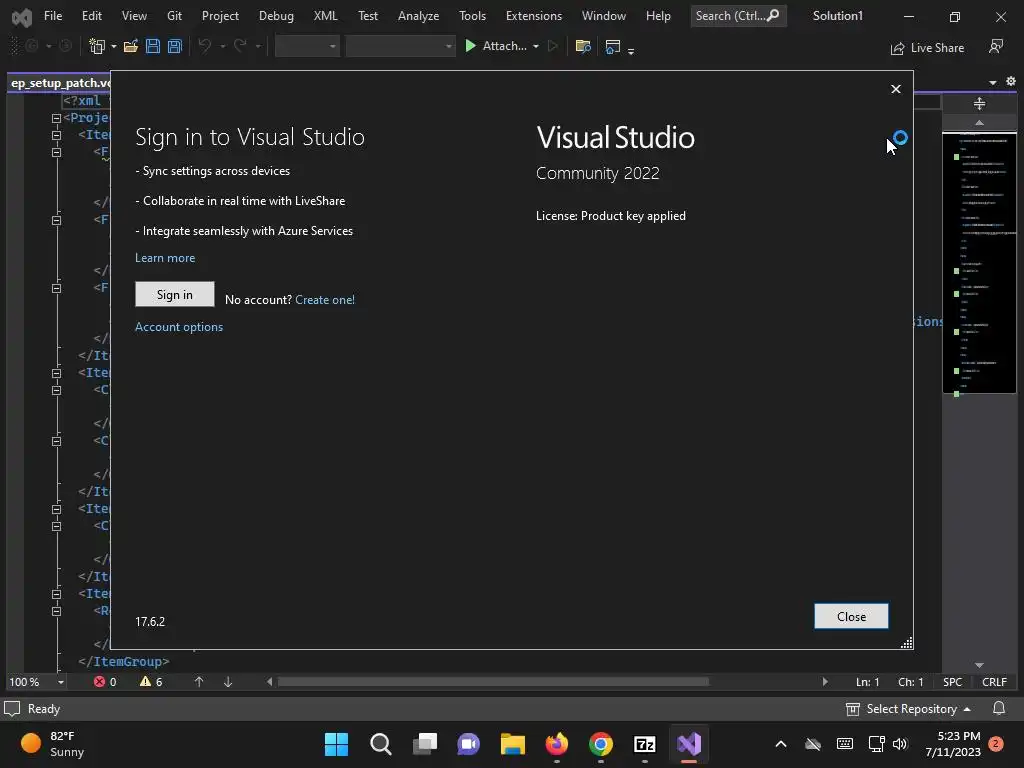Click the tab well settings gear icon
Screen dimensions: 1024x768
coord(1011,82)
